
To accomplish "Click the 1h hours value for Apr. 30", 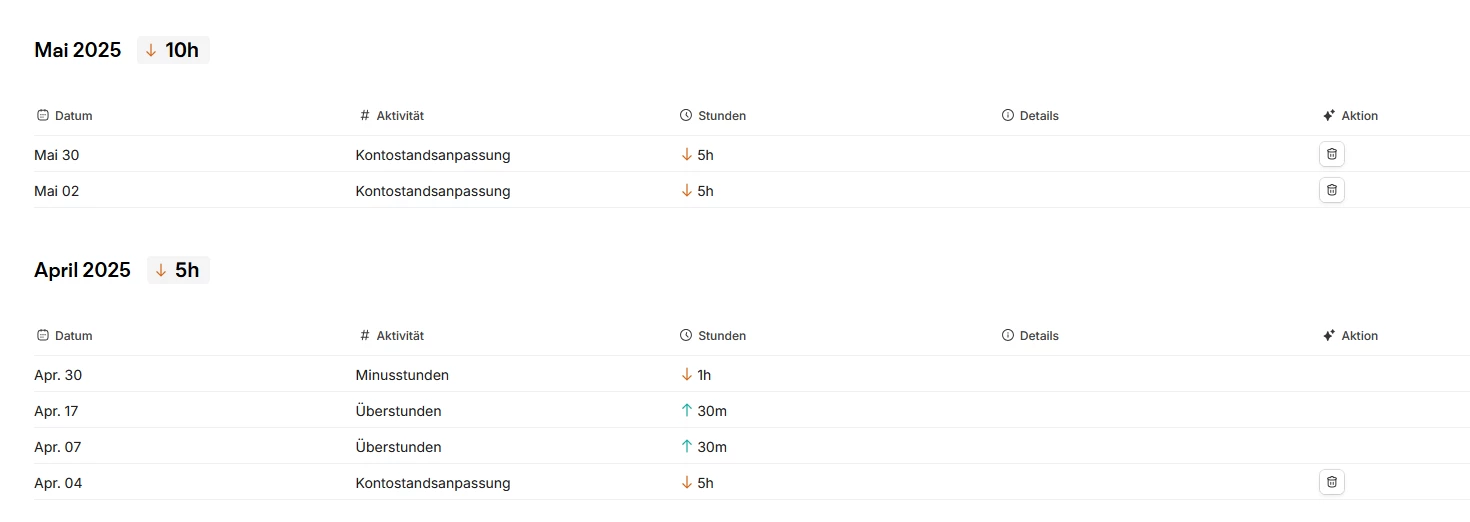I will [703, 375].
